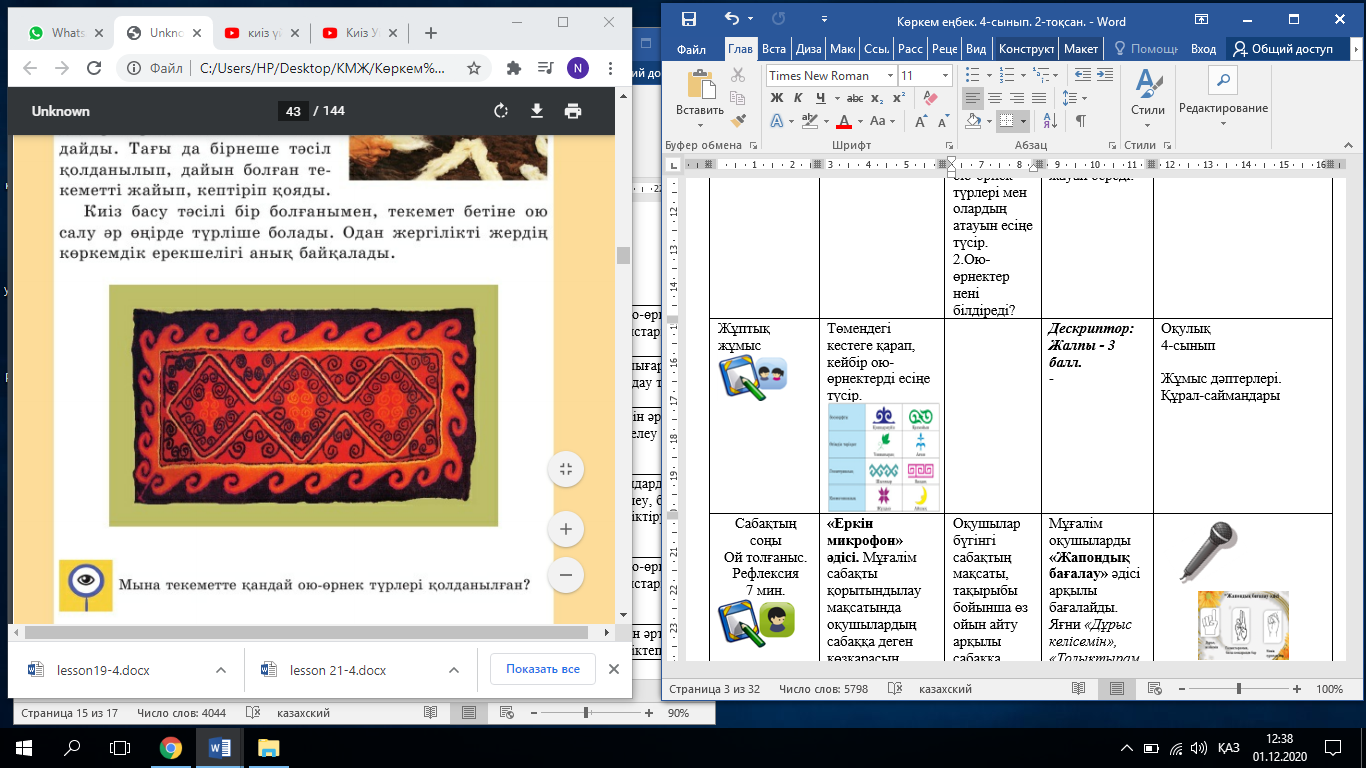Click the Показать все button
The width and height of the screenshot is (1366, 768).
[x=542, y=670]
